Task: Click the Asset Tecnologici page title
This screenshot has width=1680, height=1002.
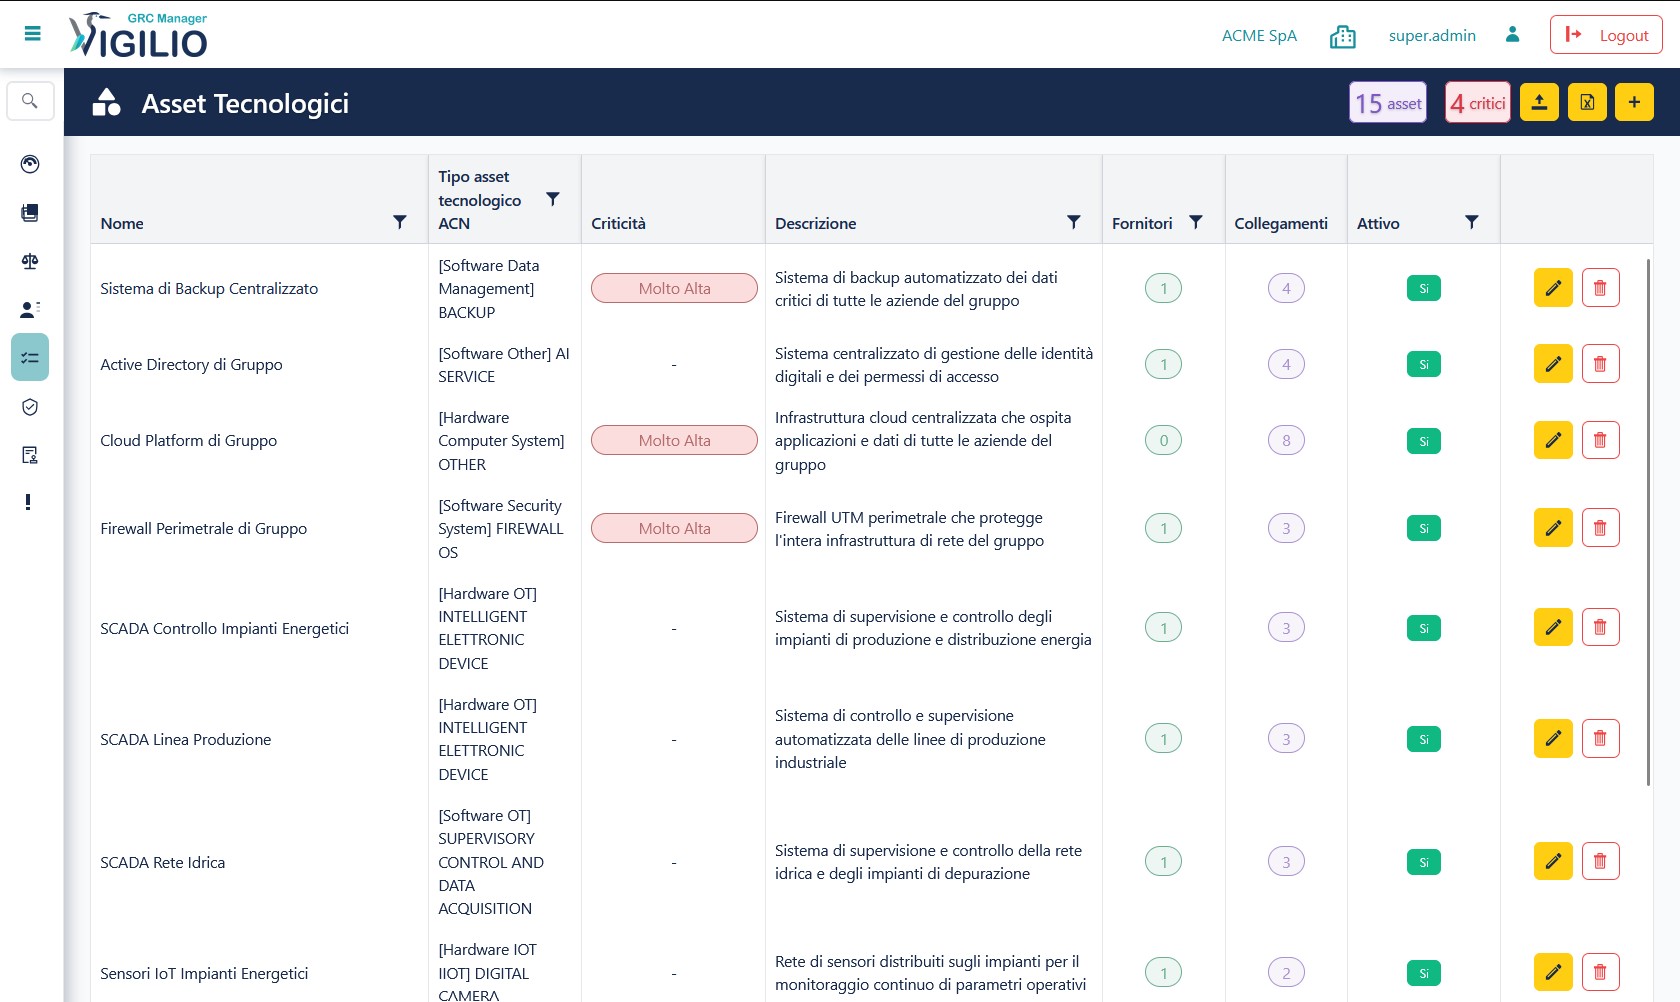Action: click(245, 103)
